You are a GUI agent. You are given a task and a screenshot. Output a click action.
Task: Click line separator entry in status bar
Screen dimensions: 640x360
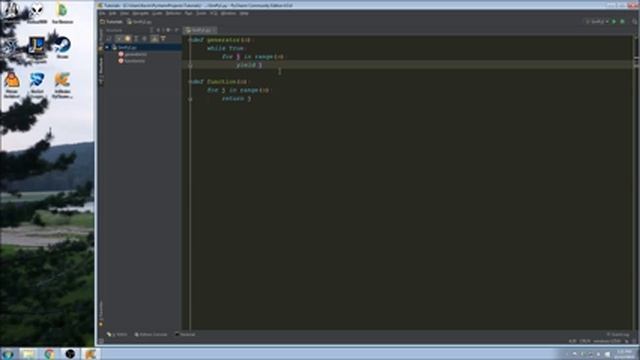click(585, 341)
